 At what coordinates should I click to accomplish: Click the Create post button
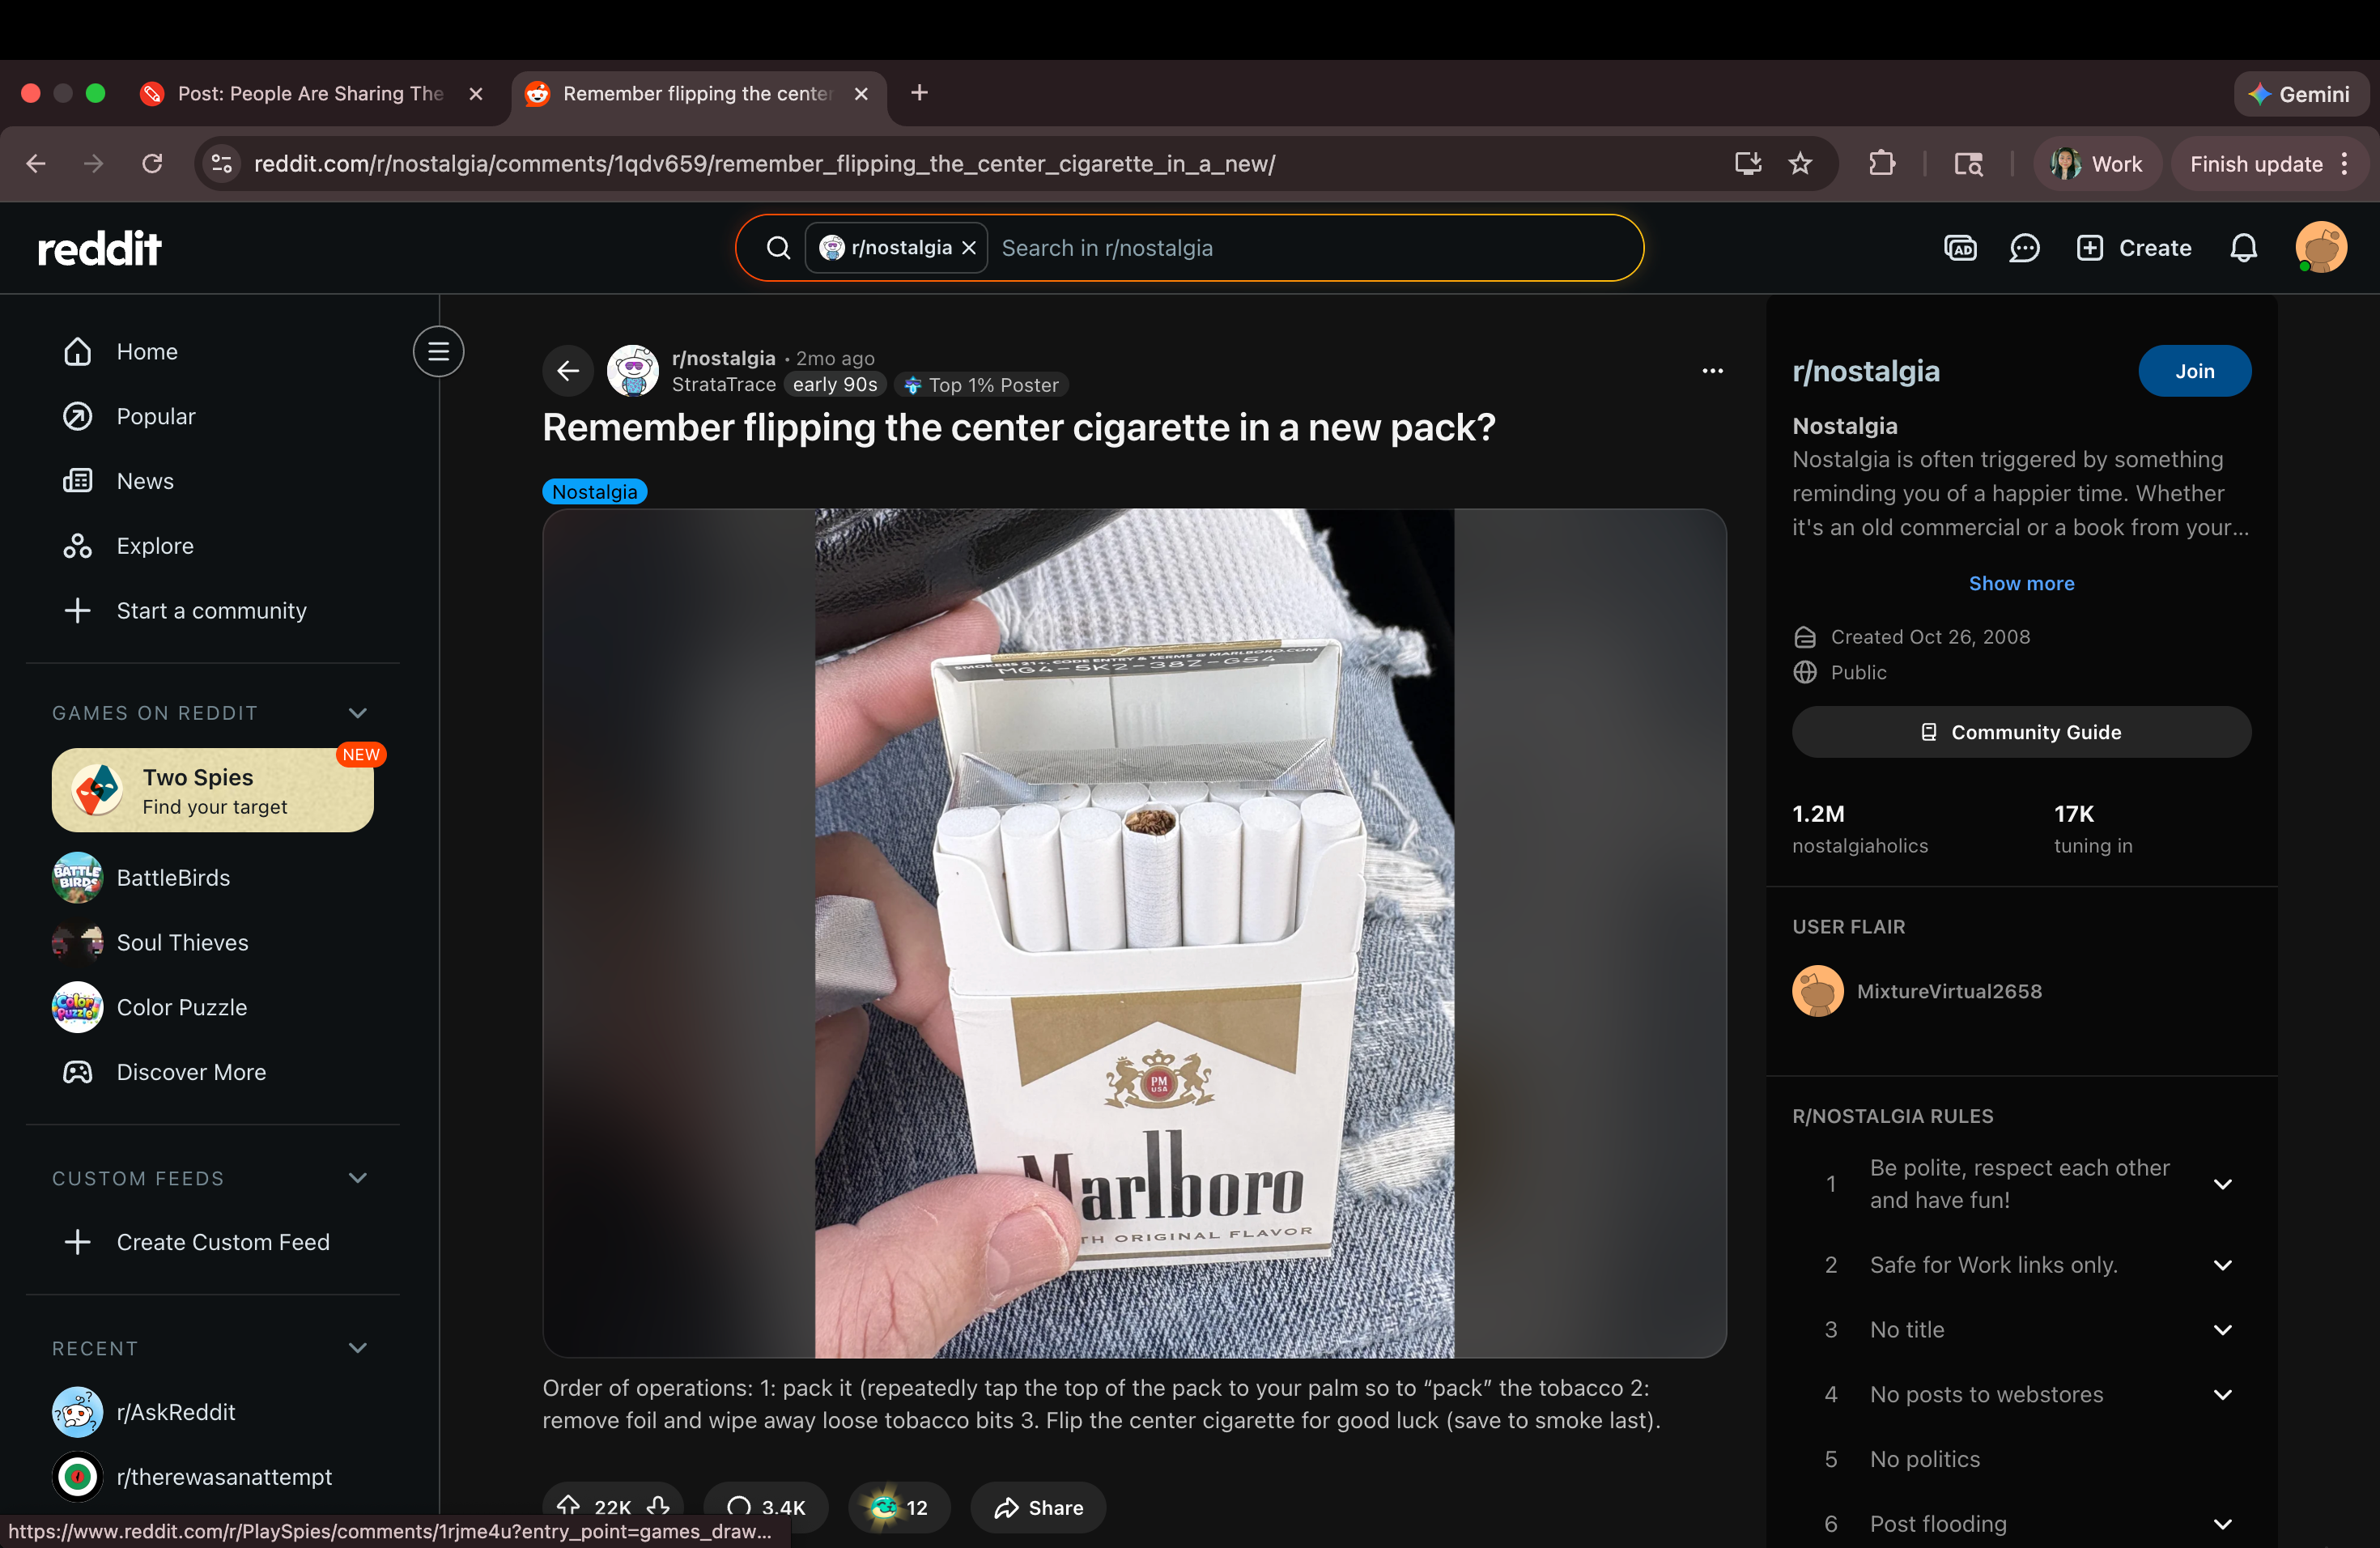point(2134,248)
